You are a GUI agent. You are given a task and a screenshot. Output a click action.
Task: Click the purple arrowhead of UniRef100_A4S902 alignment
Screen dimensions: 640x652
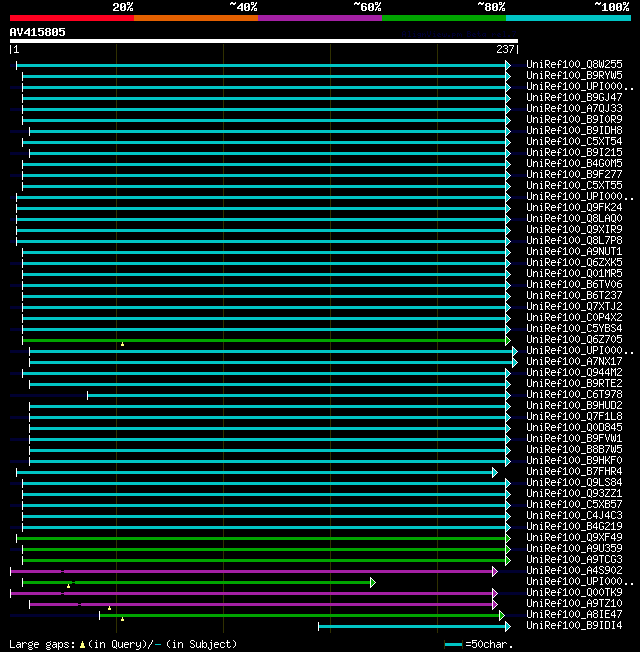coord(495,571)
